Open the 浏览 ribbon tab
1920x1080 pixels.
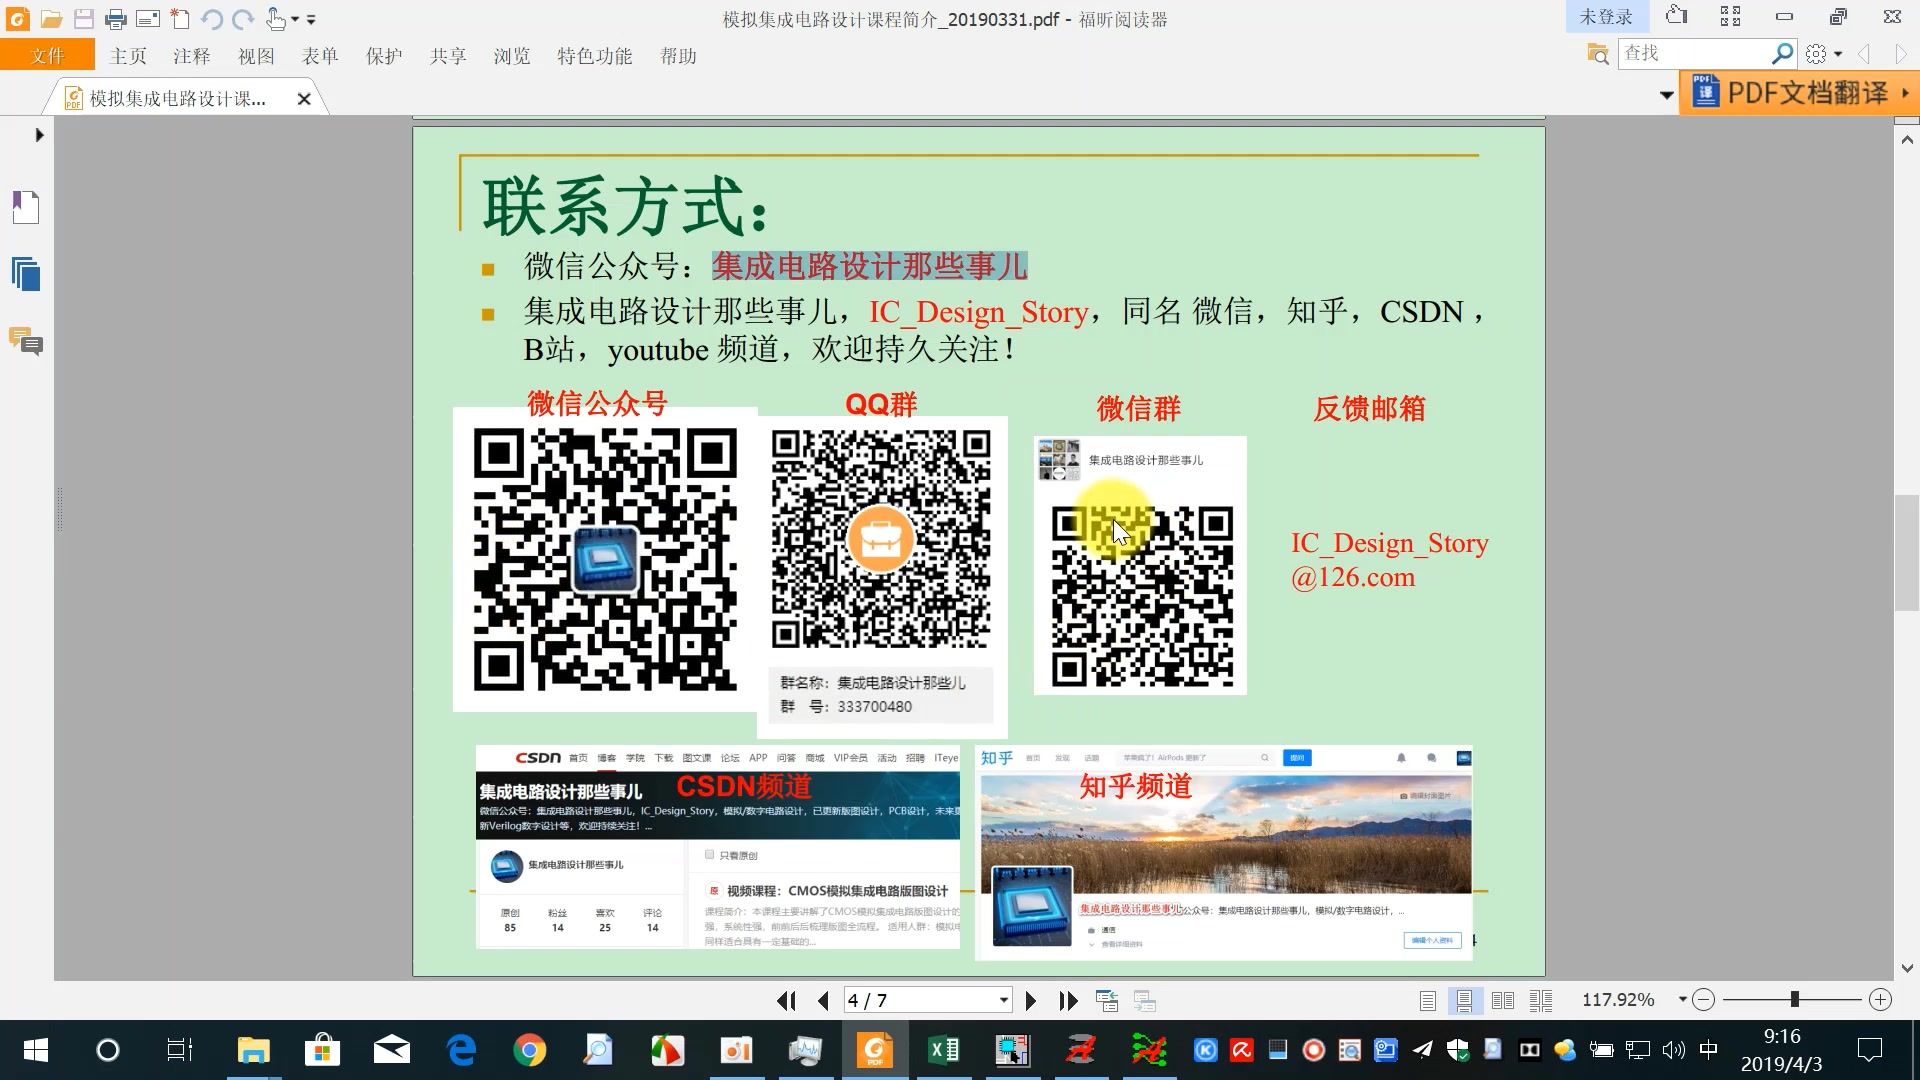512,56
